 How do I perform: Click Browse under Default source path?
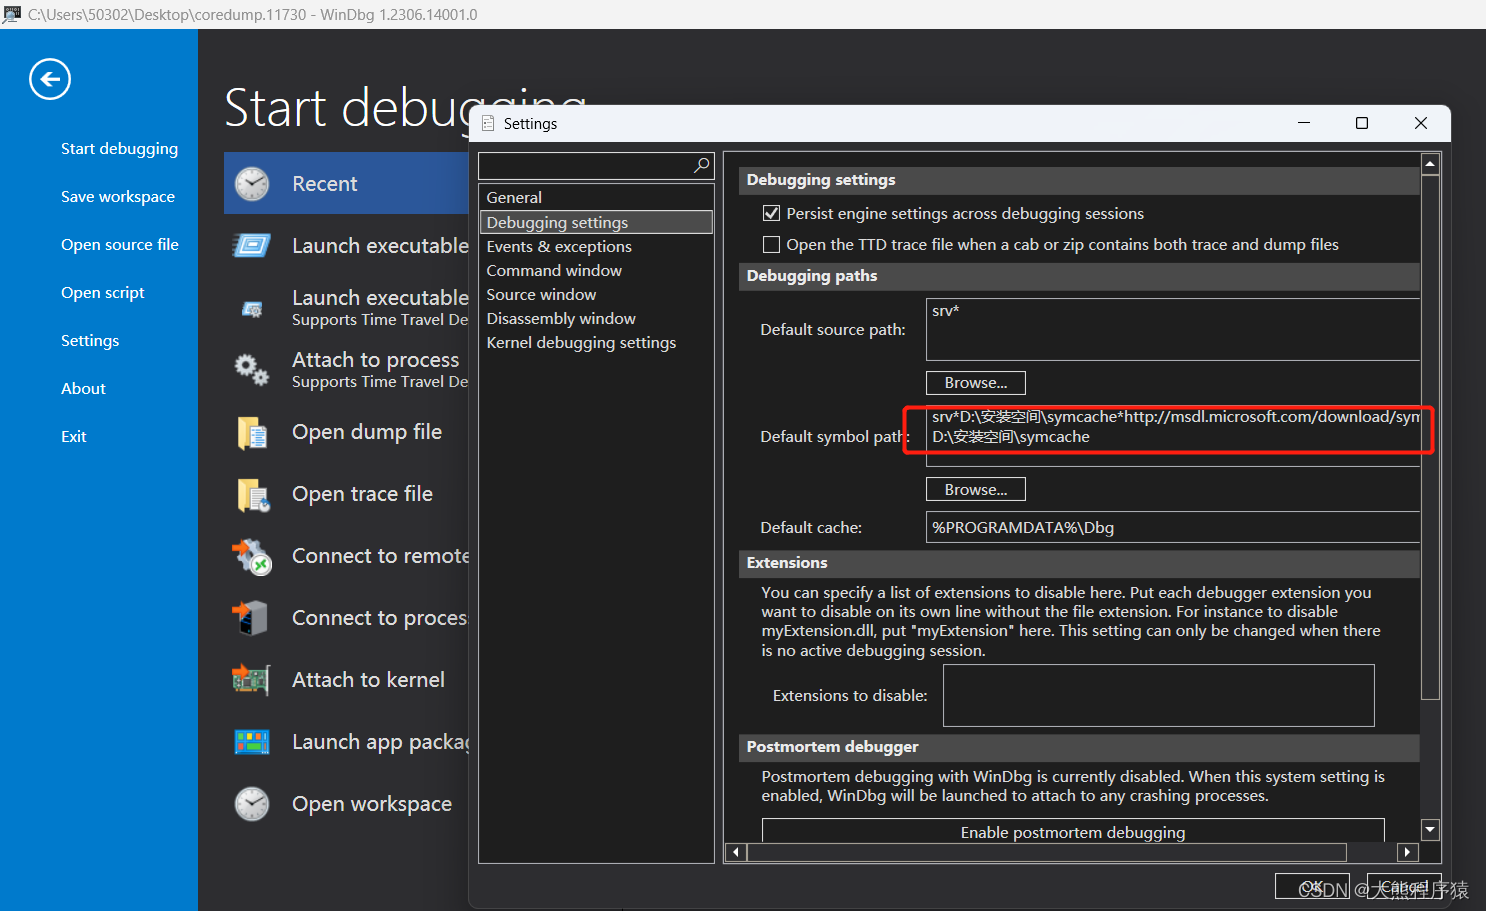(x=975, y=382)
